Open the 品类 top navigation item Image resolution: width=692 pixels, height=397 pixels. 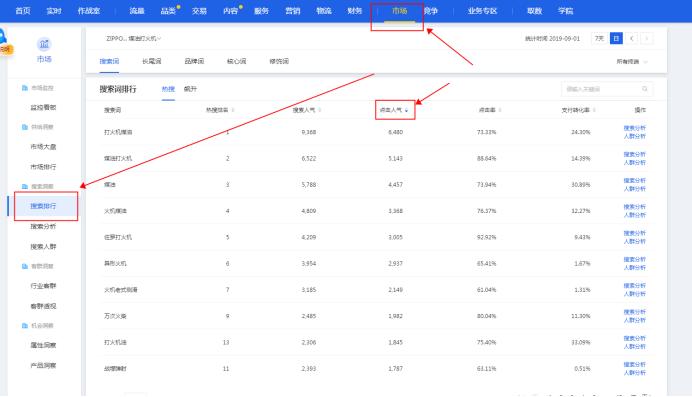(168, 11)
